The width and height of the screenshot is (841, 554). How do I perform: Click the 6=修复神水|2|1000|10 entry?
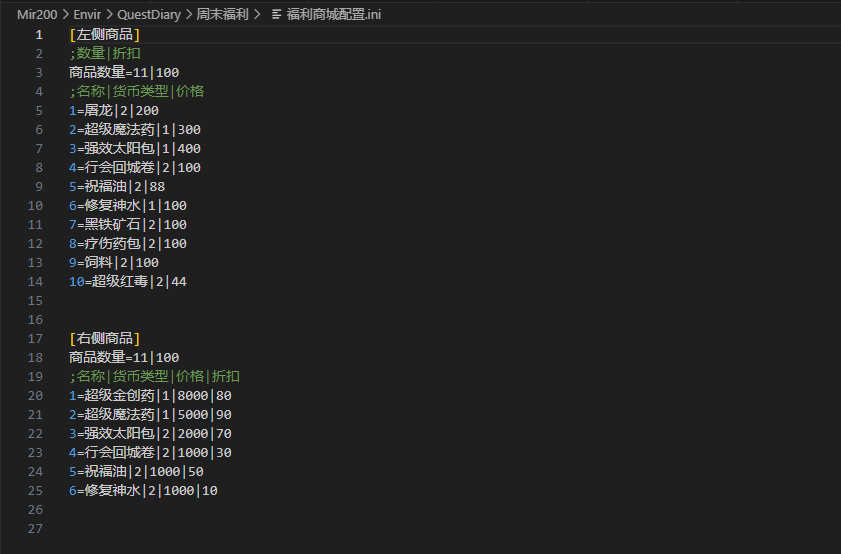[143, 491]
